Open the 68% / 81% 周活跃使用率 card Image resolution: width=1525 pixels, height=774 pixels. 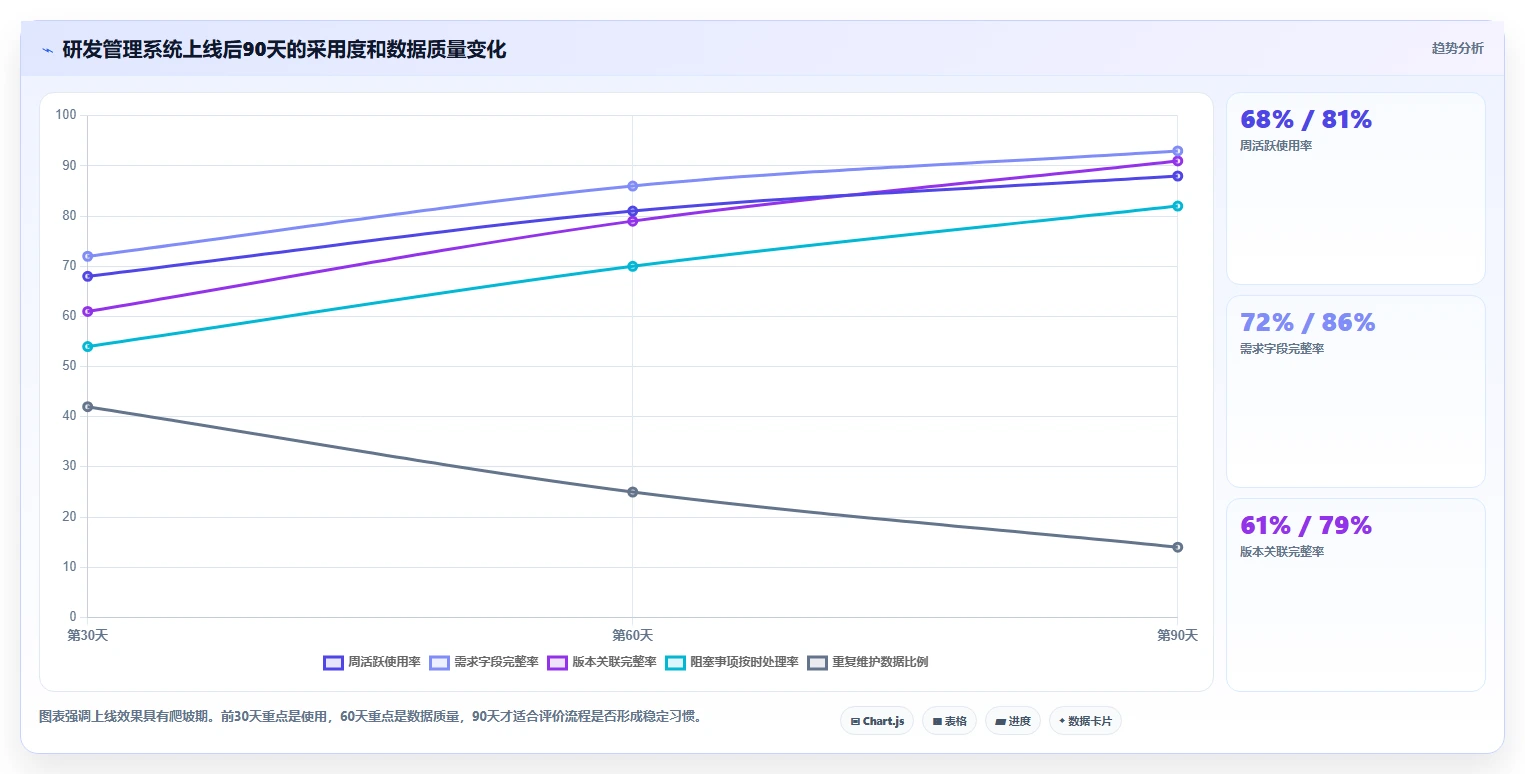point(1355,188)
